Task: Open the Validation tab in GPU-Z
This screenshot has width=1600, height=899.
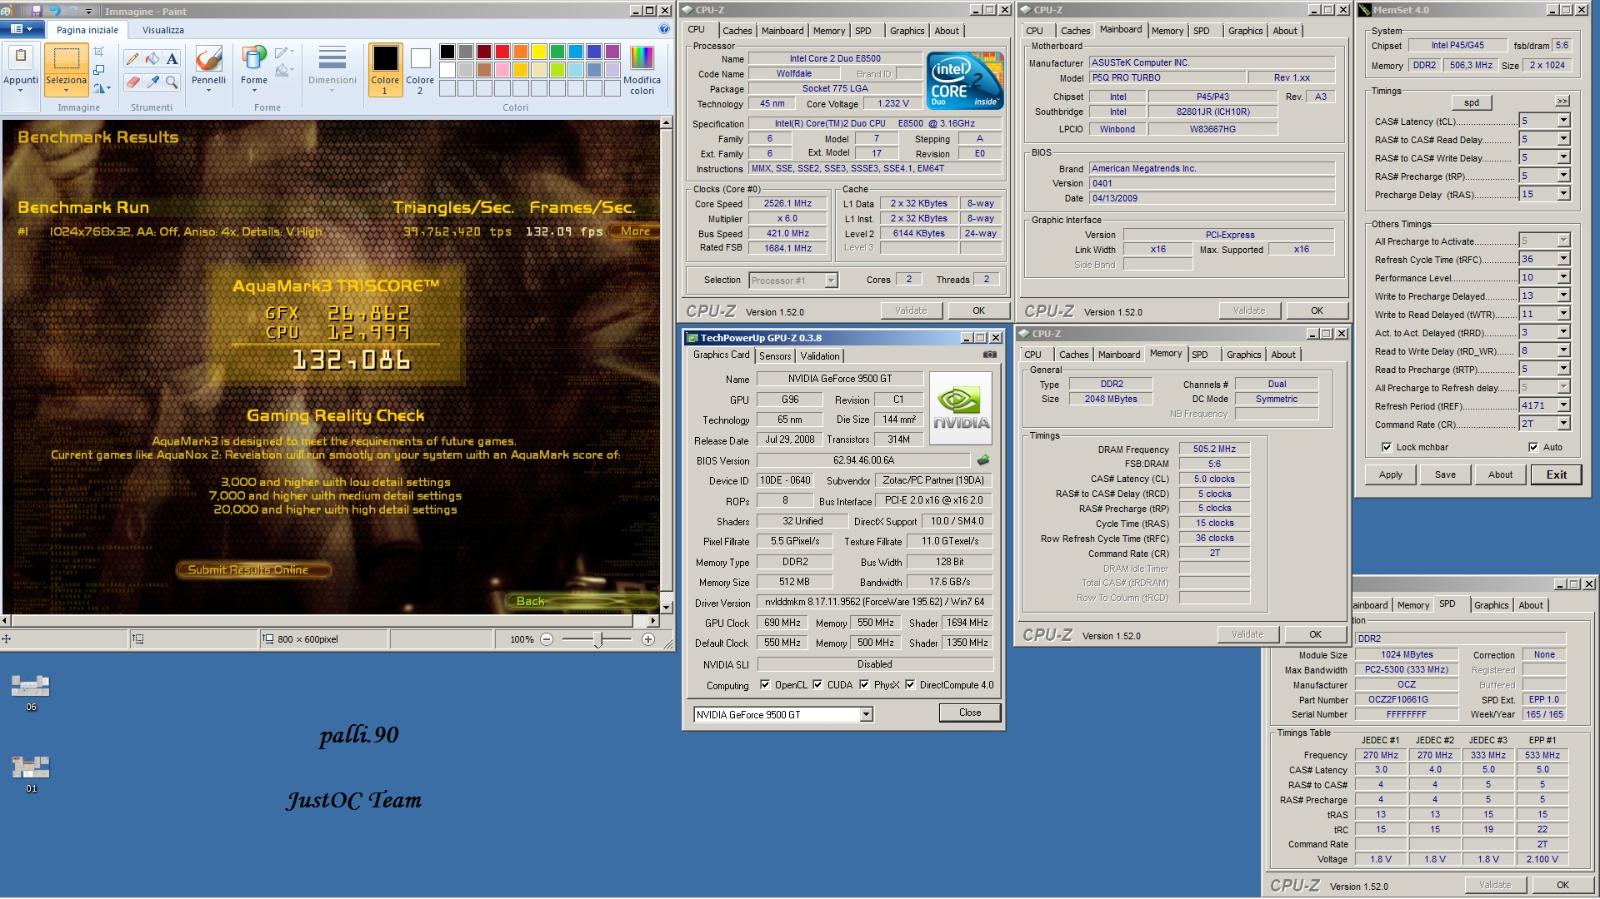Action: (820, 356)
